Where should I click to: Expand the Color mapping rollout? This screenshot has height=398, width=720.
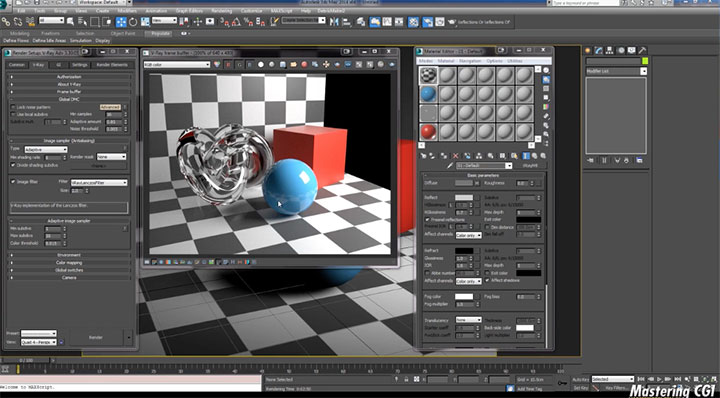tap(70, 263)
